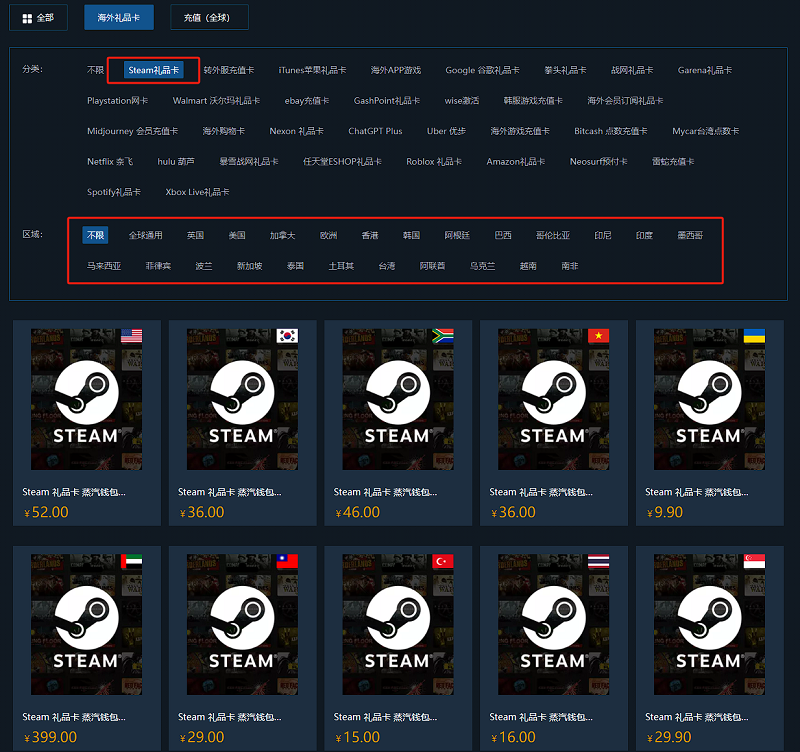Select the Garena礼品卡 category

(x=705, y=70)
